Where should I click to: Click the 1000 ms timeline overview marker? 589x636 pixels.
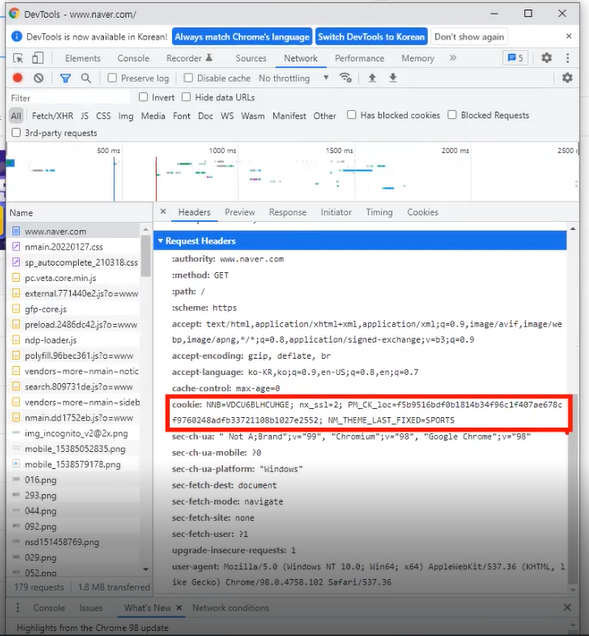tap(222, 150)
